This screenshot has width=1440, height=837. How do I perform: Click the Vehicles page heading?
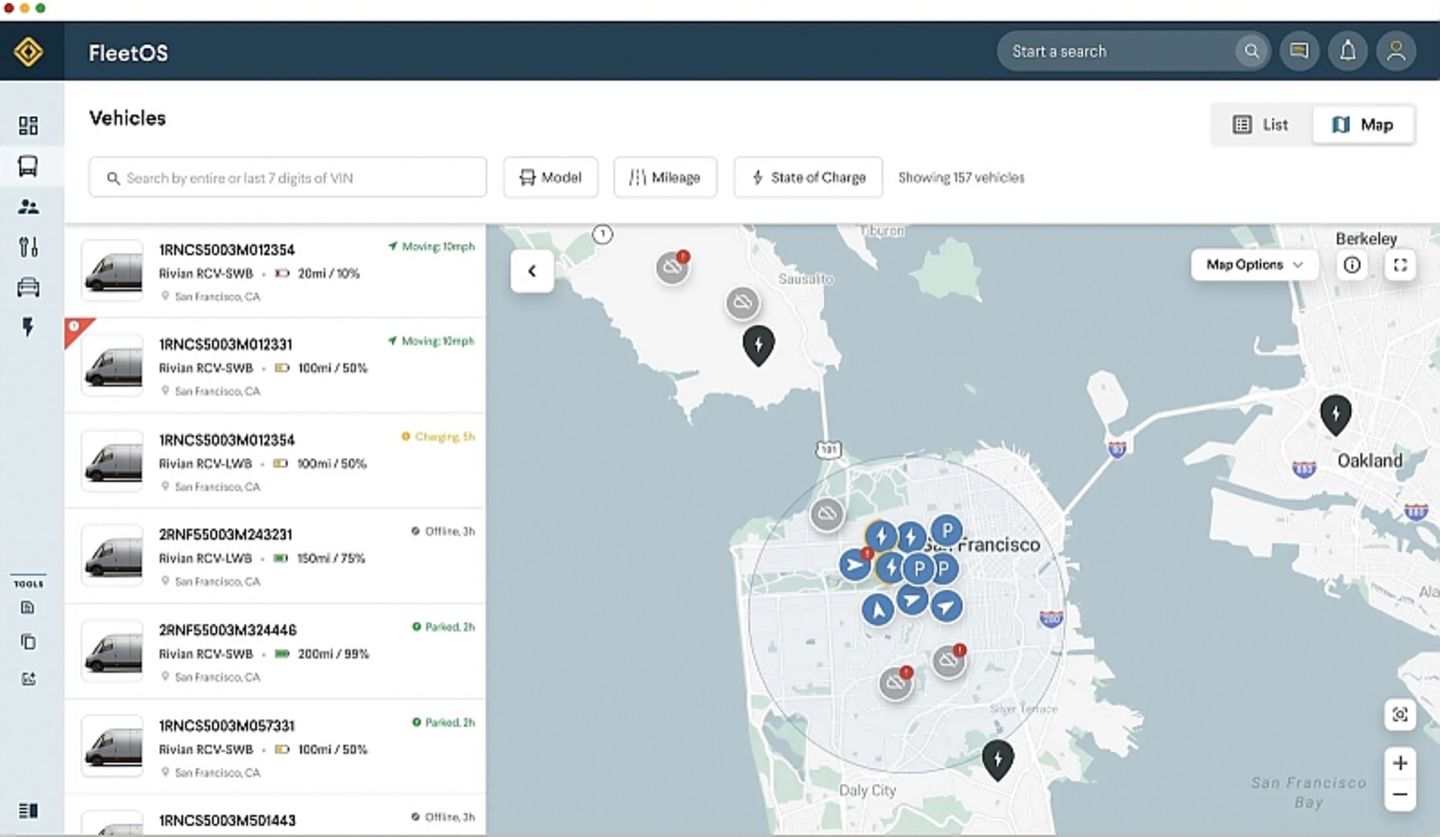pos(127,118)
